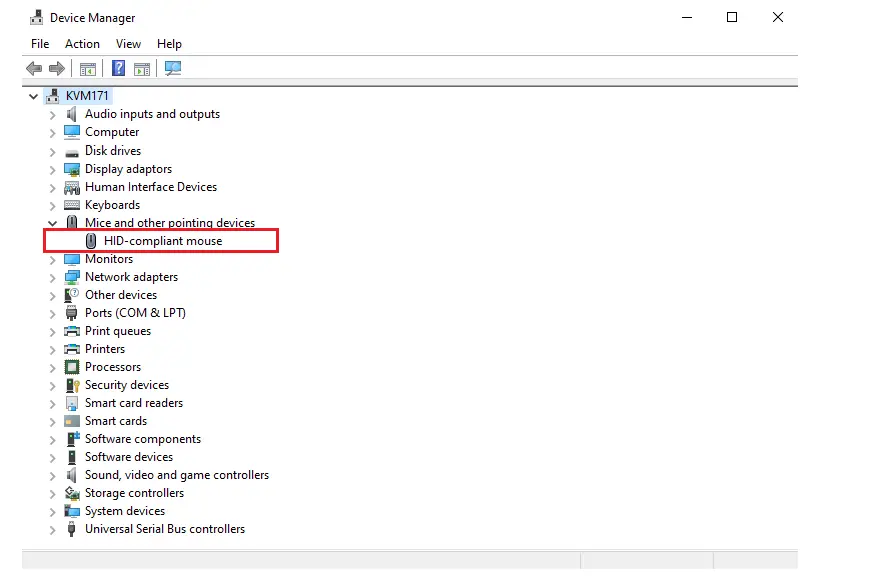Toggle the Show/Hide Console Tree icon
Viewport: 869px width, 578px height.
88,68
